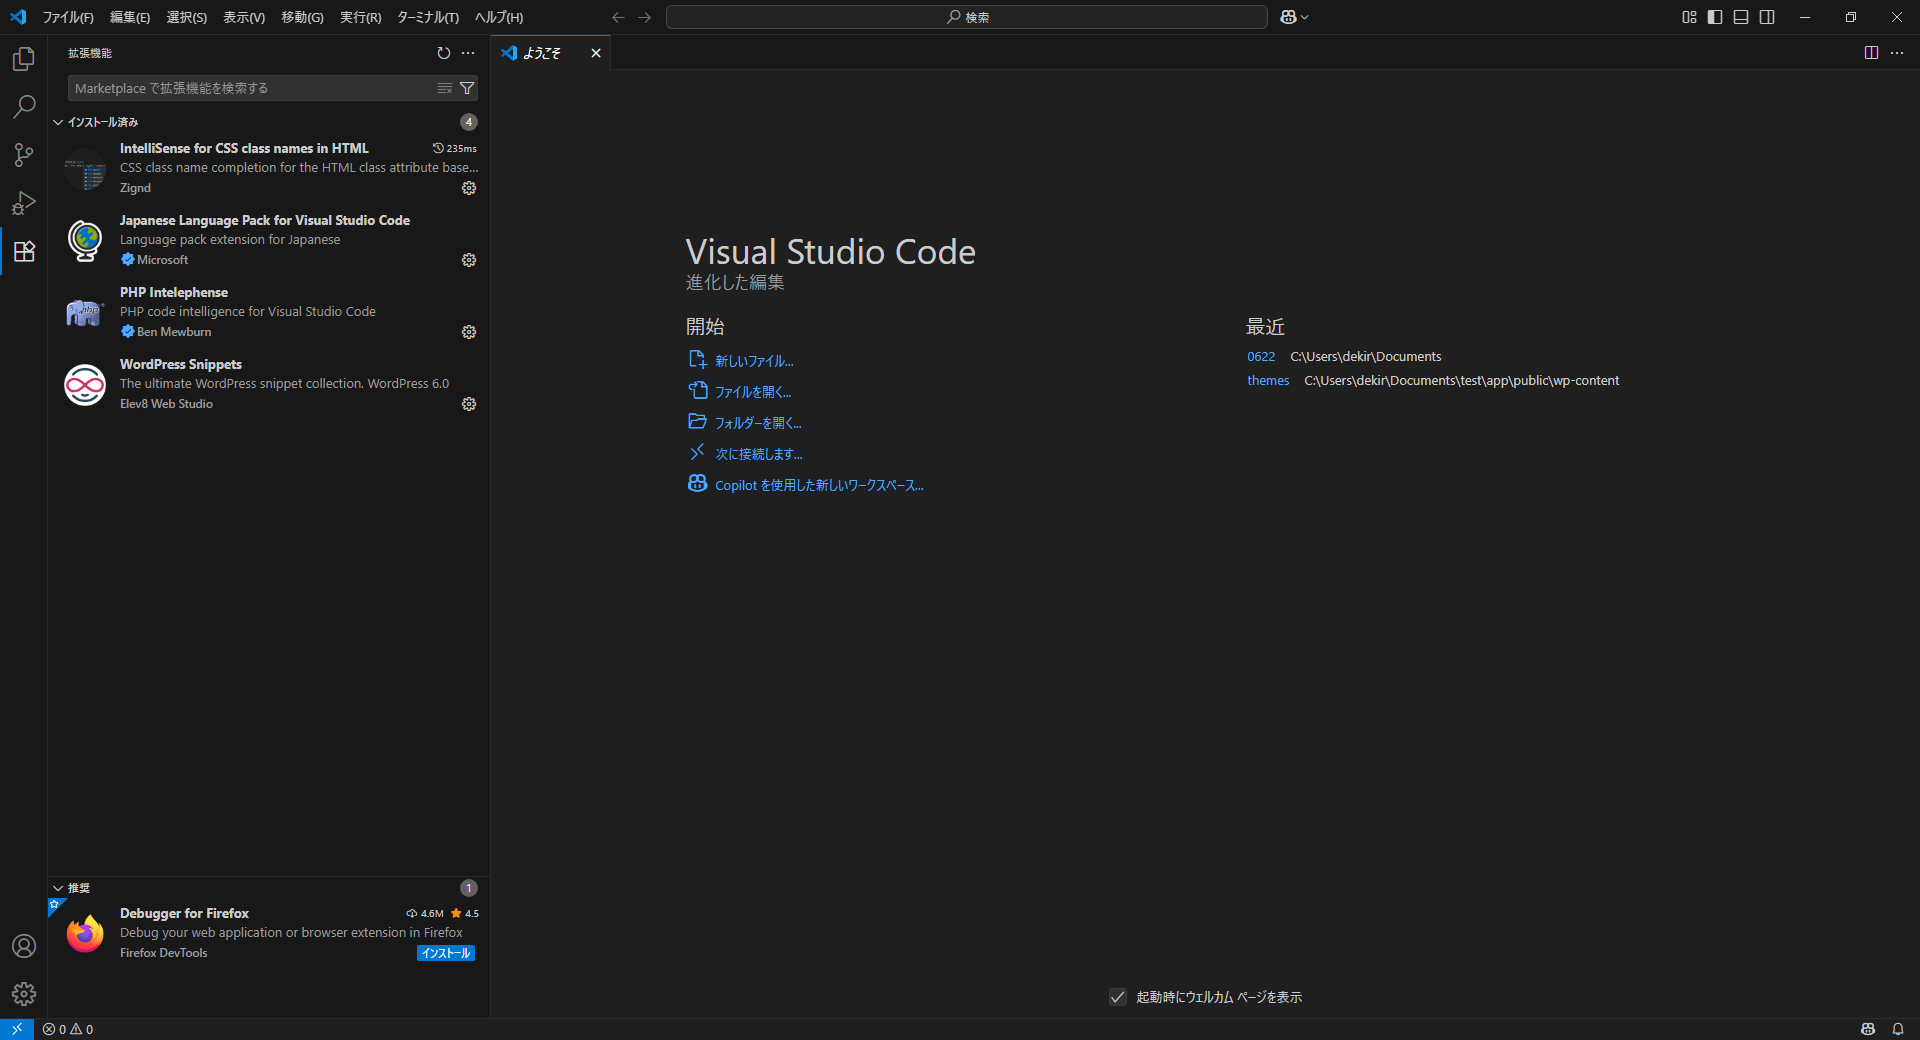Open editor more actions menu

point(1897,53)
